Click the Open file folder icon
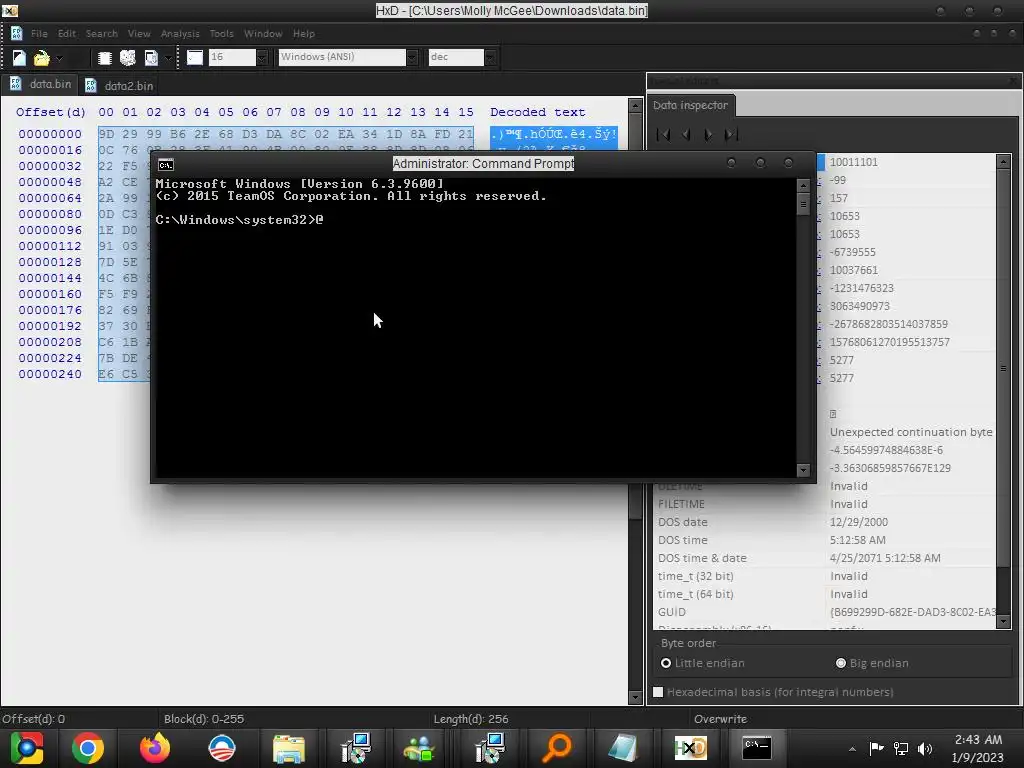Screen dimensions: 1024x768 pos(42,57)
